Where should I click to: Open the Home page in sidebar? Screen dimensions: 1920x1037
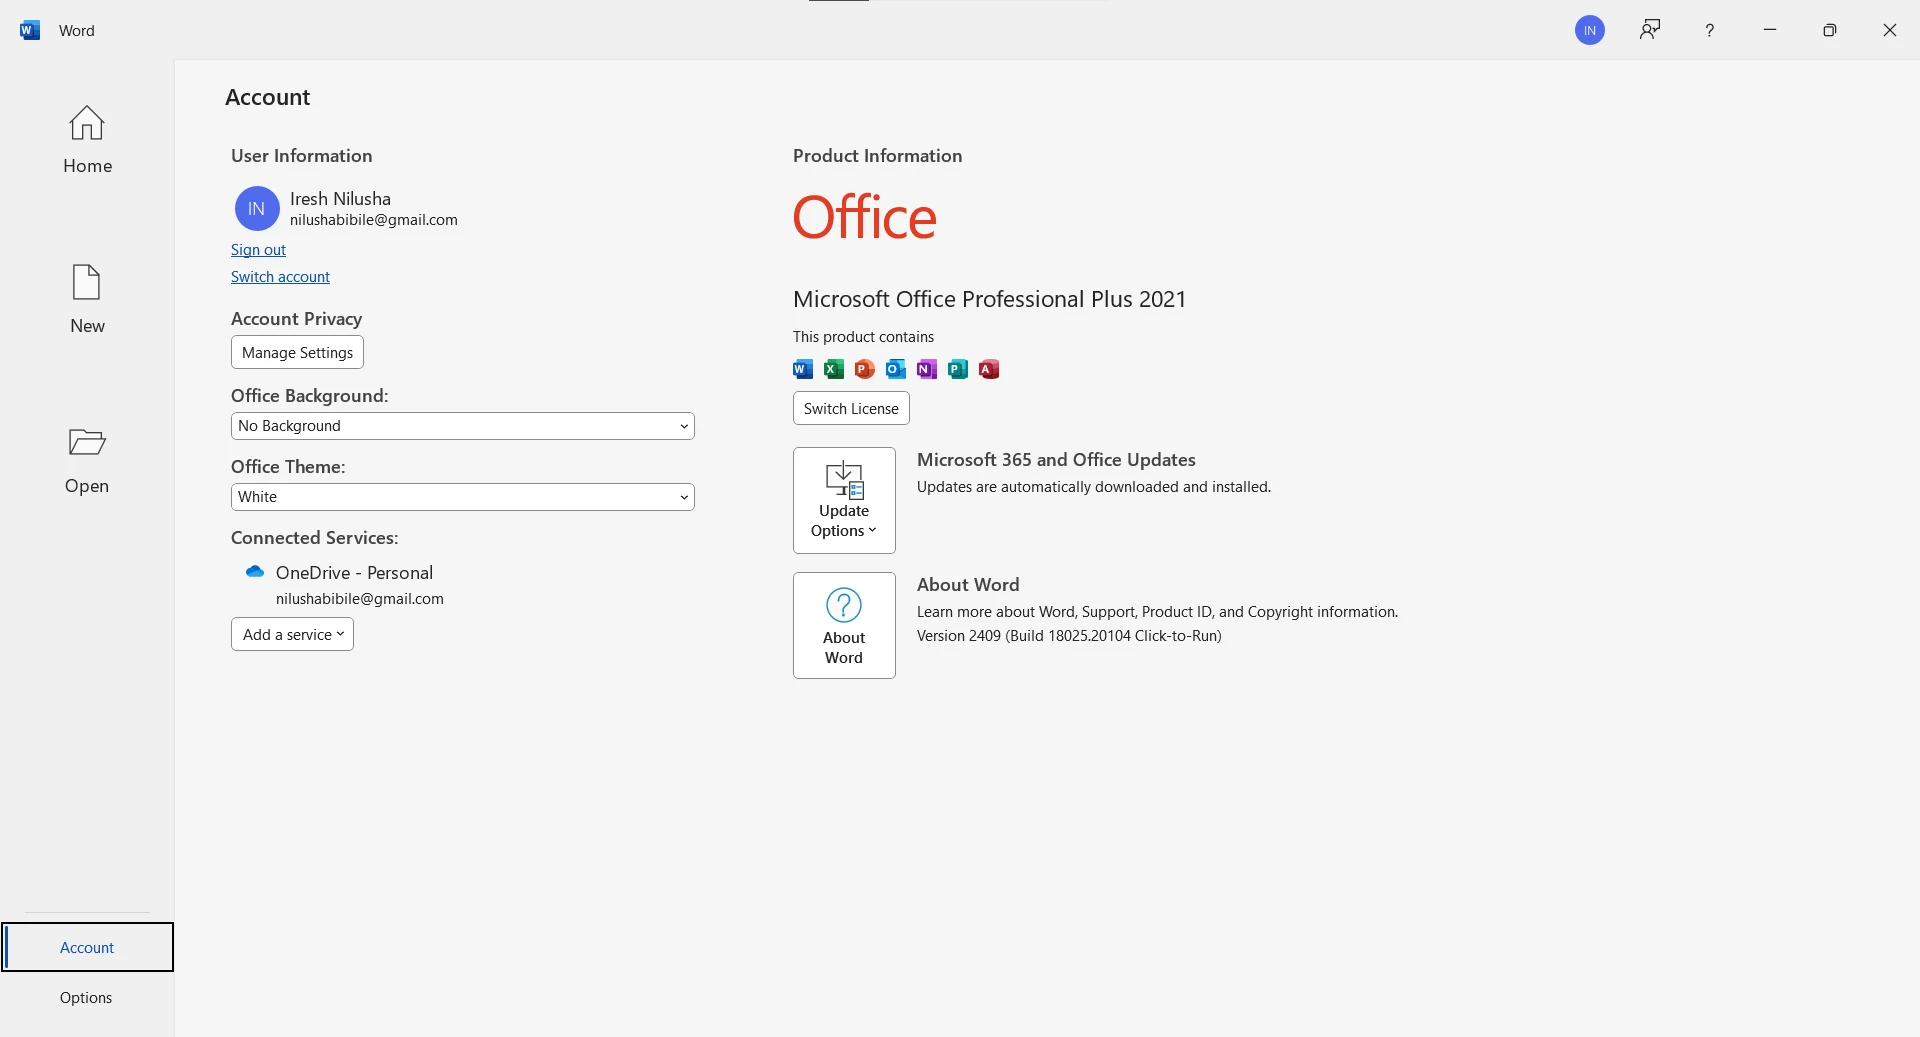(87, 140)
